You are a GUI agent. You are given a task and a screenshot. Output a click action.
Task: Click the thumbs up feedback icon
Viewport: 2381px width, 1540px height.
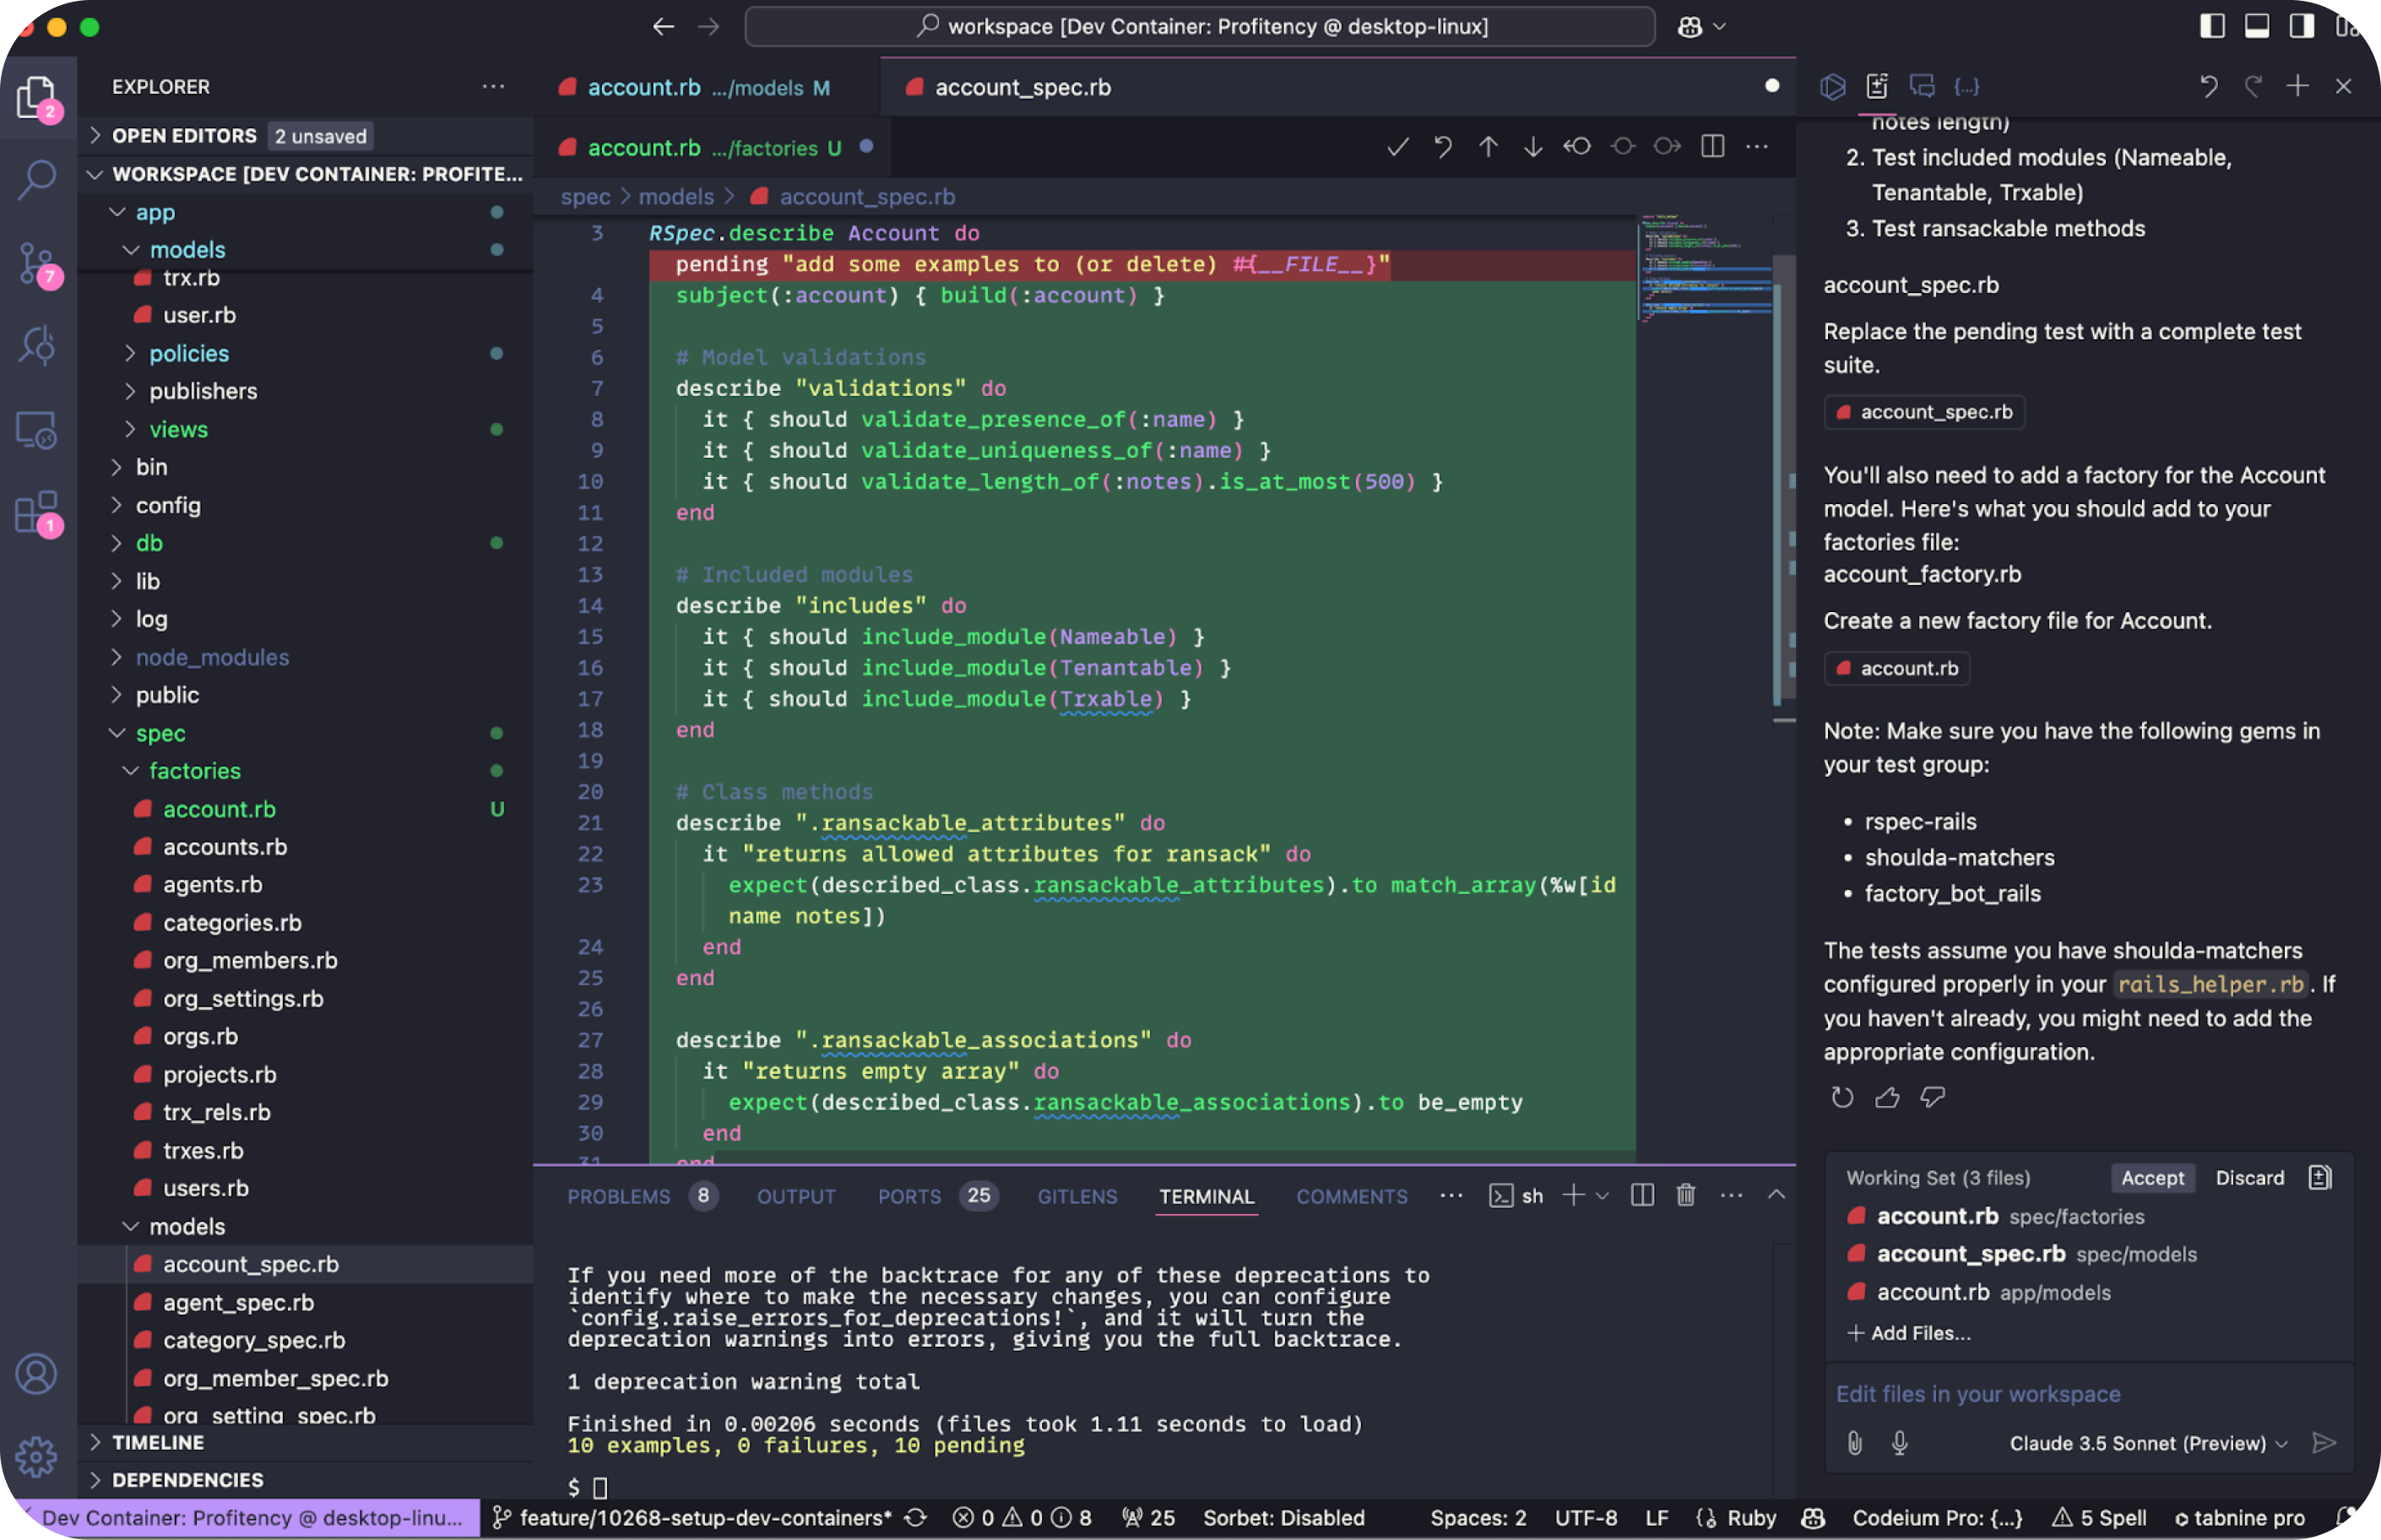1887,1098
